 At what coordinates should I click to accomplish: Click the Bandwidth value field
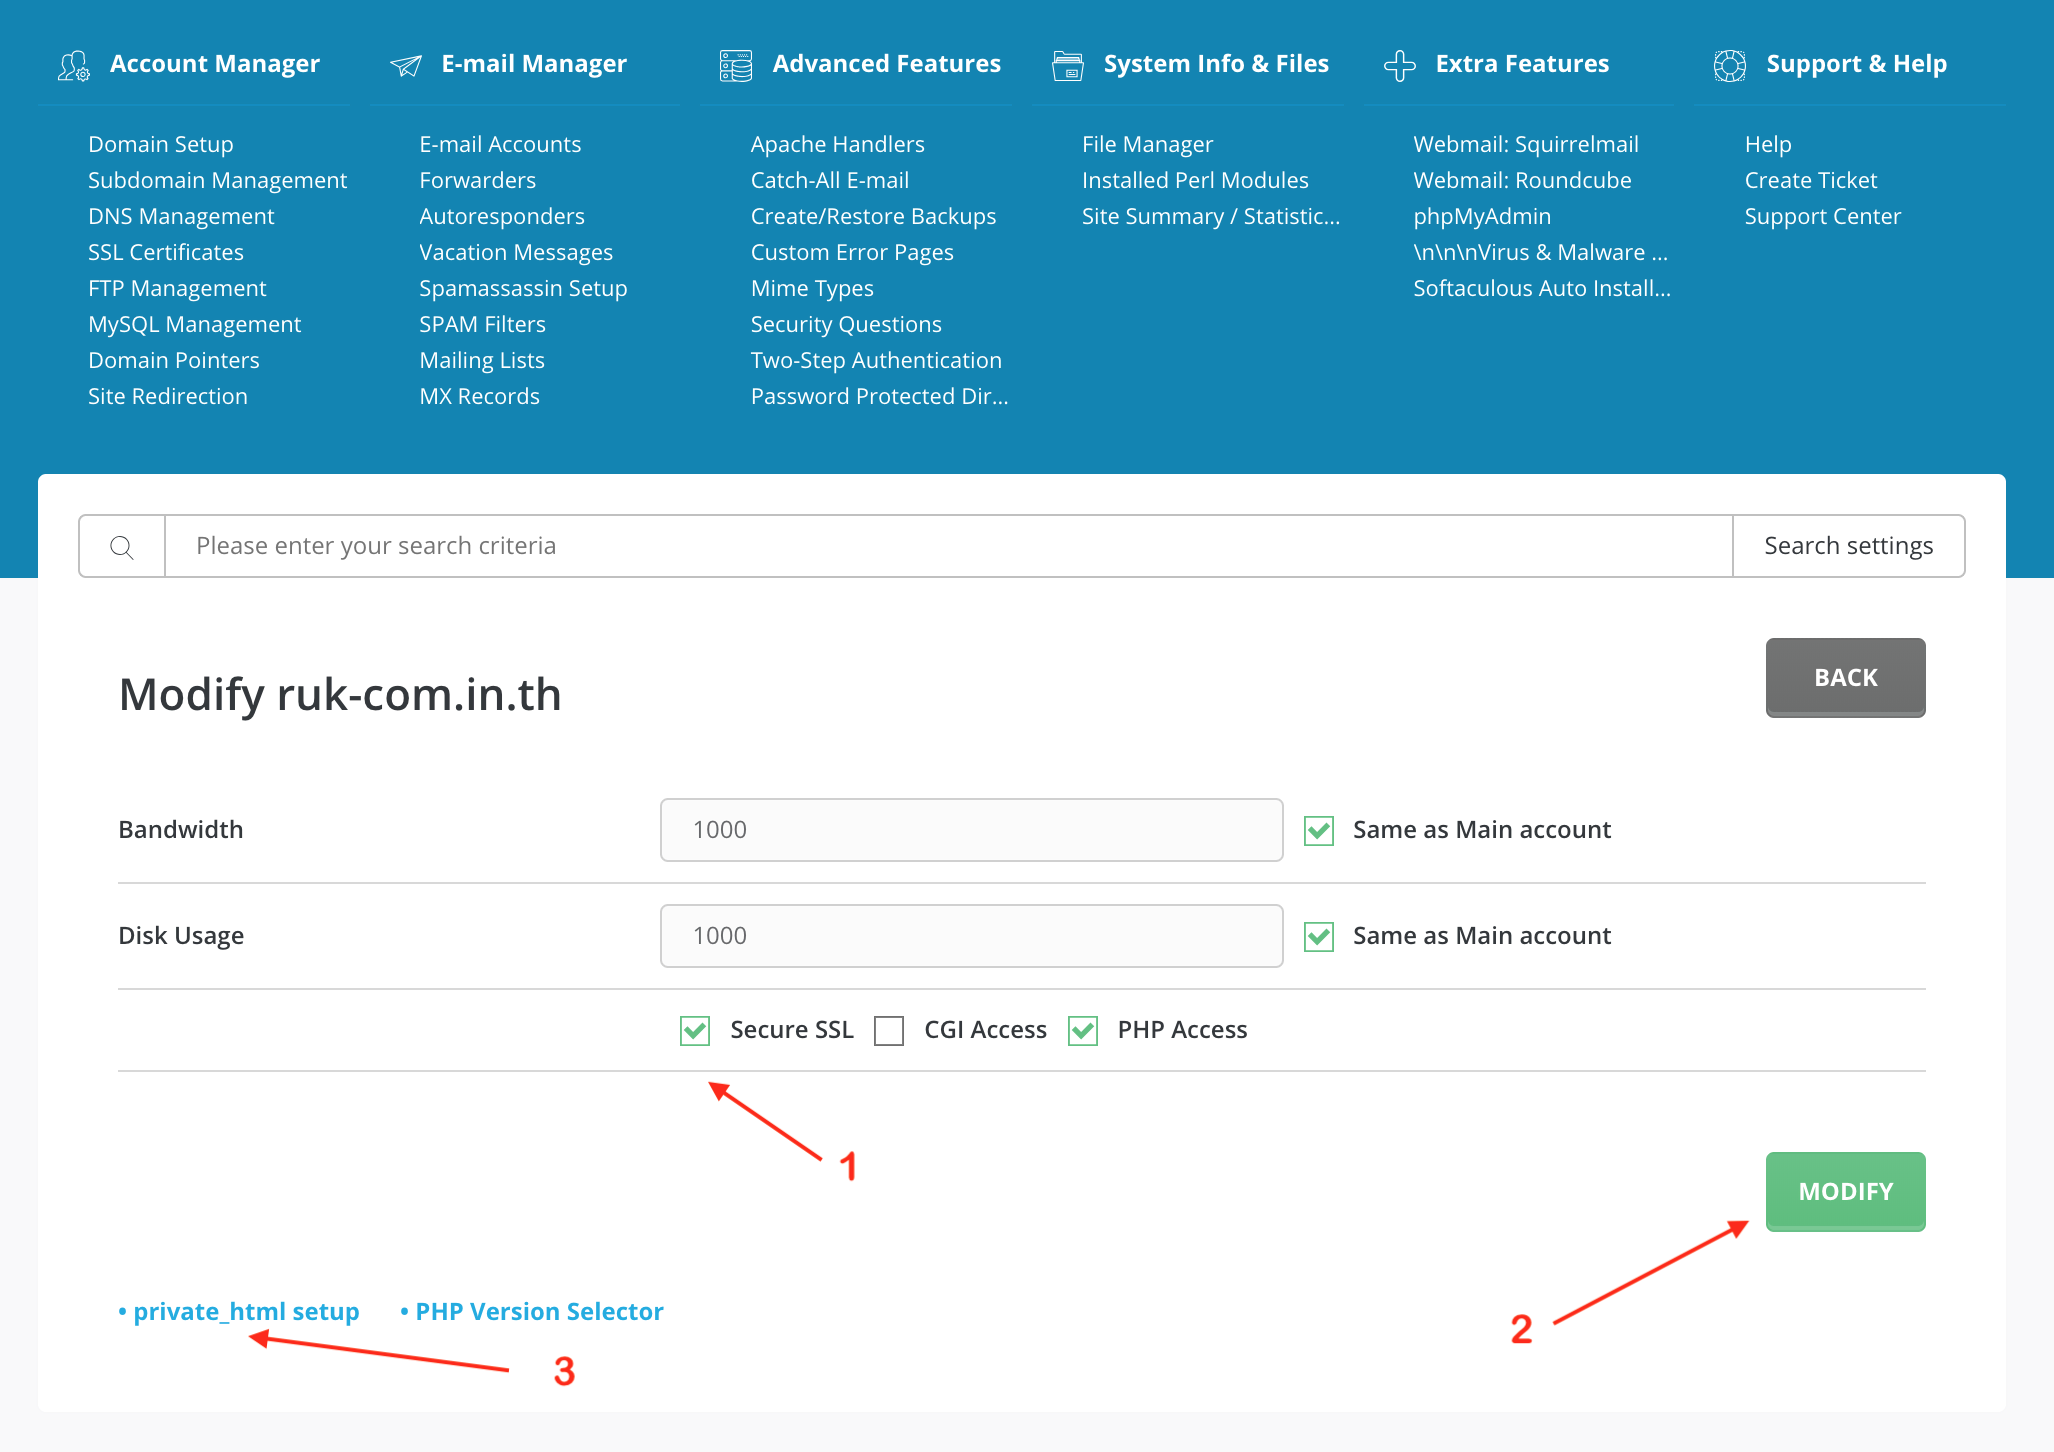tap(971, 830)
